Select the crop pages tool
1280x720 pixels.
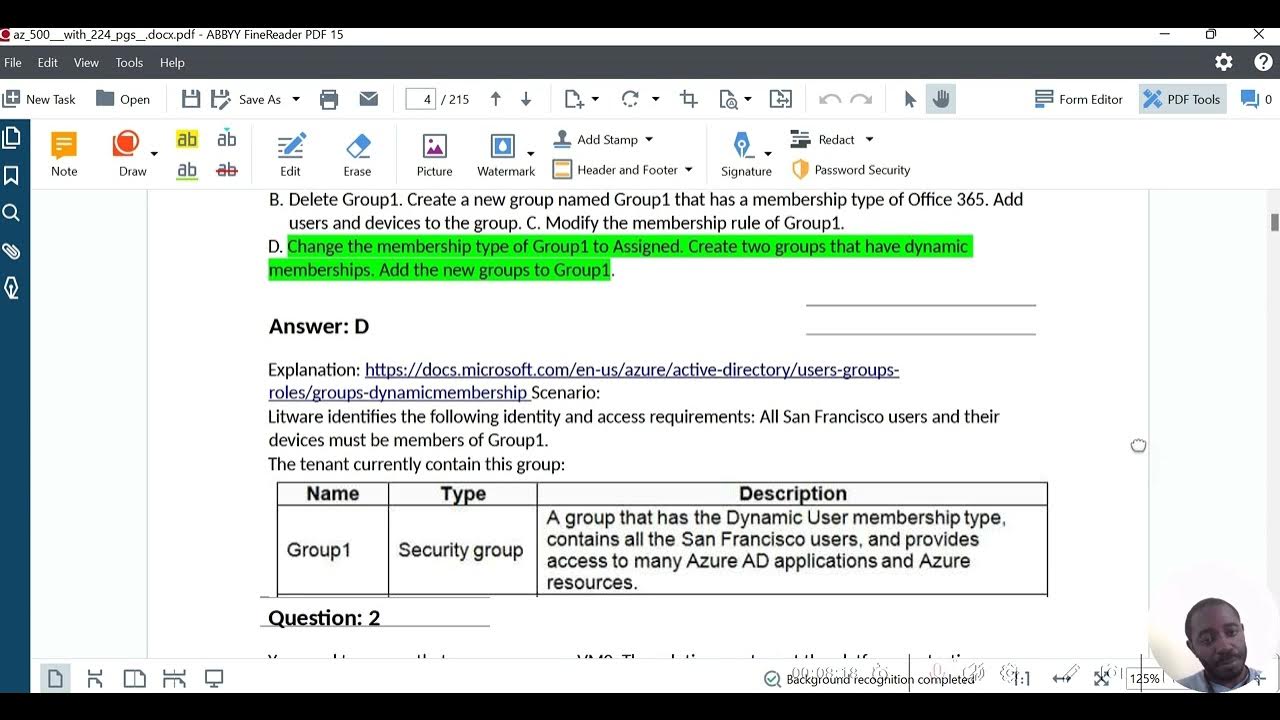(688, 99)
